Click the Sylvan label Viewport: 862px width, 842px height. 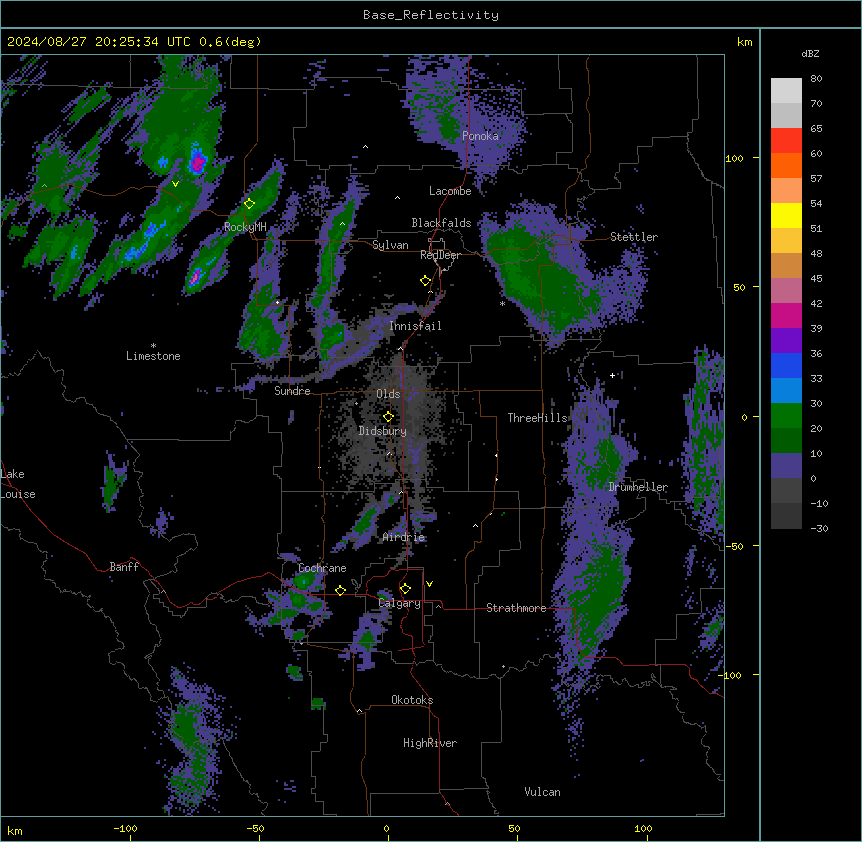(x=390, y=245)
